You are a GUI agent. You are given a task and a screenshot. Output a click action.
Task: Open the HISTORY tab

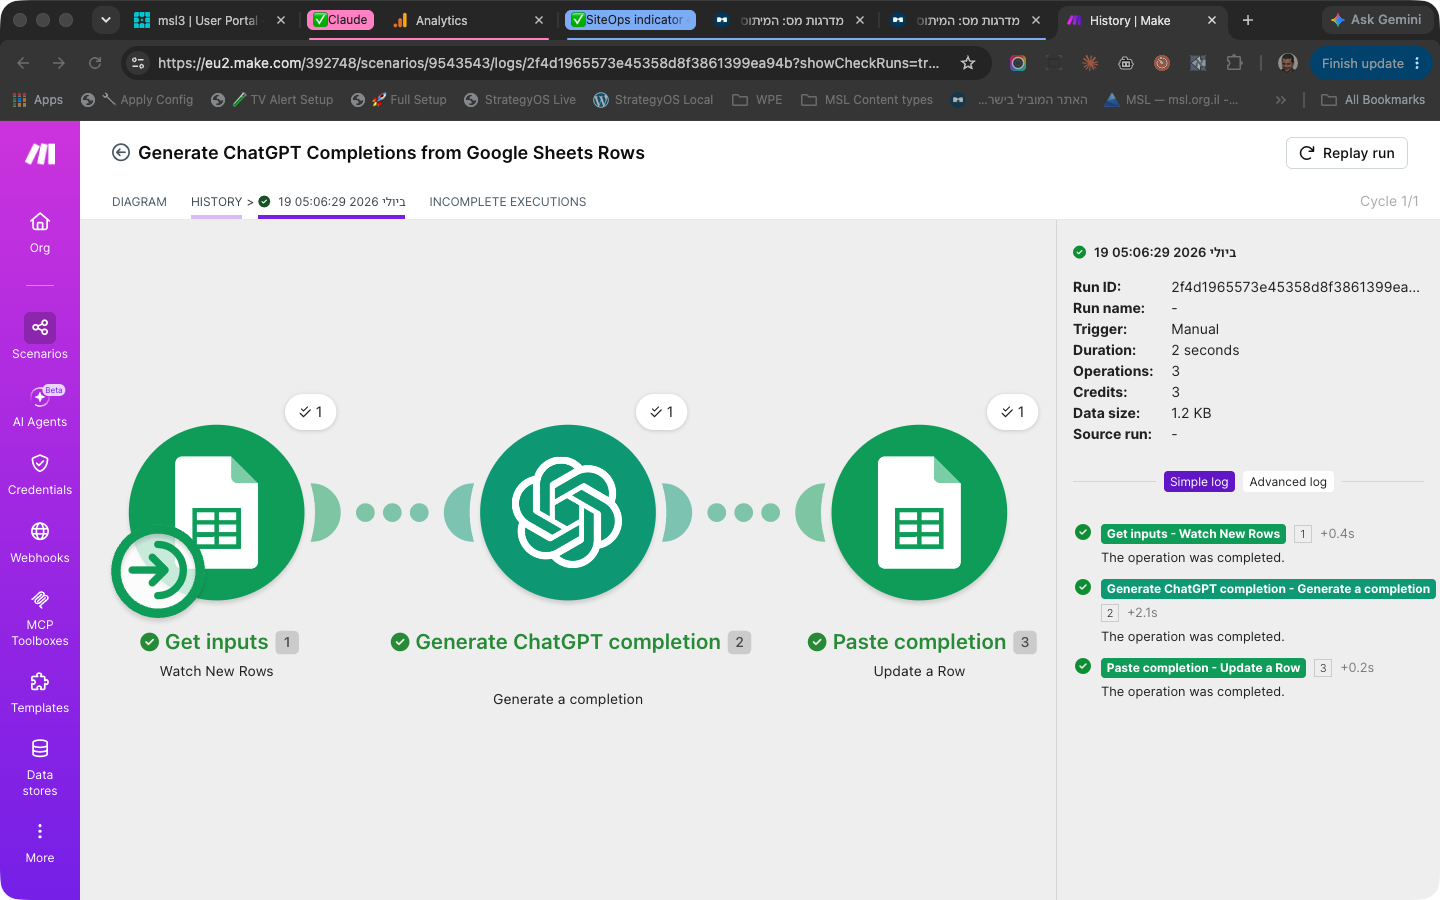coord(216,202)
